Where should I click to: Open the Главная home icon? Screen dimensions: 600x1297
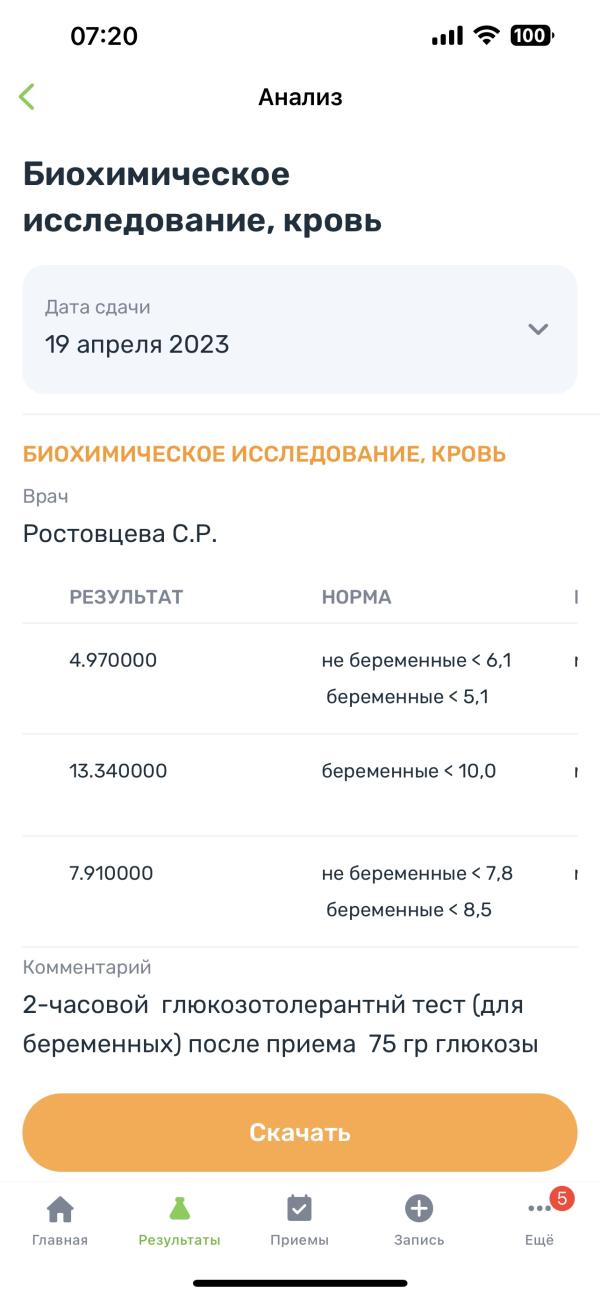click(60, 1208)
